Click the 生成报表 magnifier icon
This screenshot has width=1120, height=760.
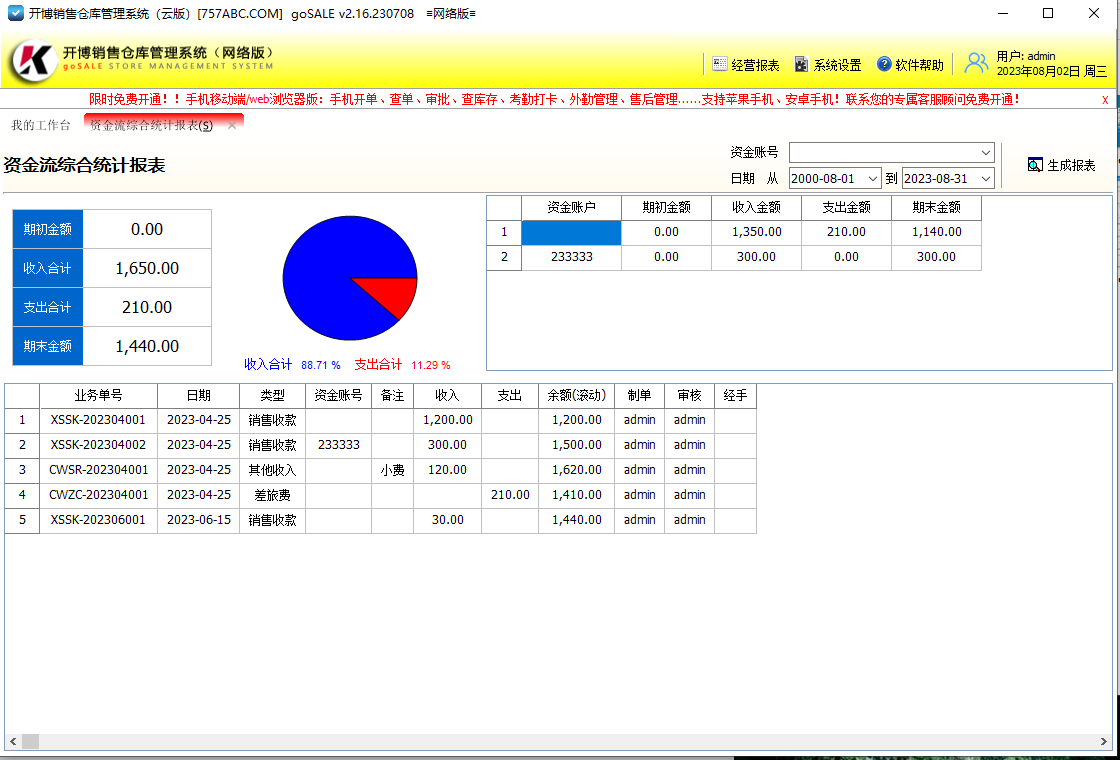[1035, 165]
